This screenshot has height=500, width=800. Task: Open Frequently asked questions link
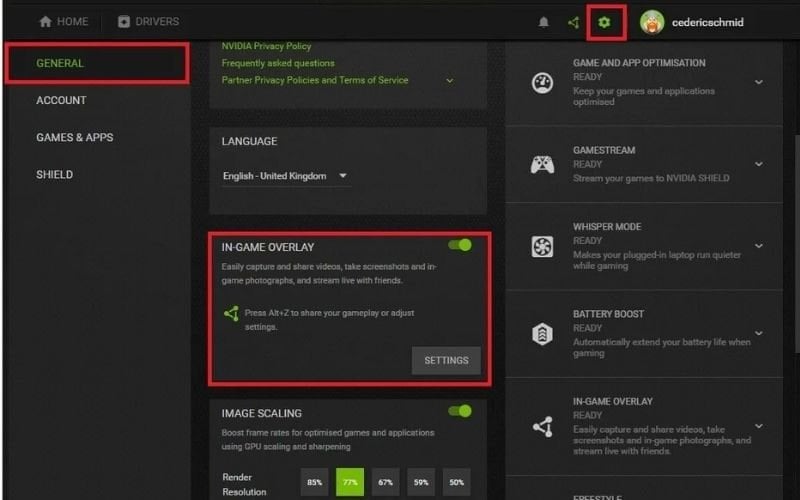point(278,63)
